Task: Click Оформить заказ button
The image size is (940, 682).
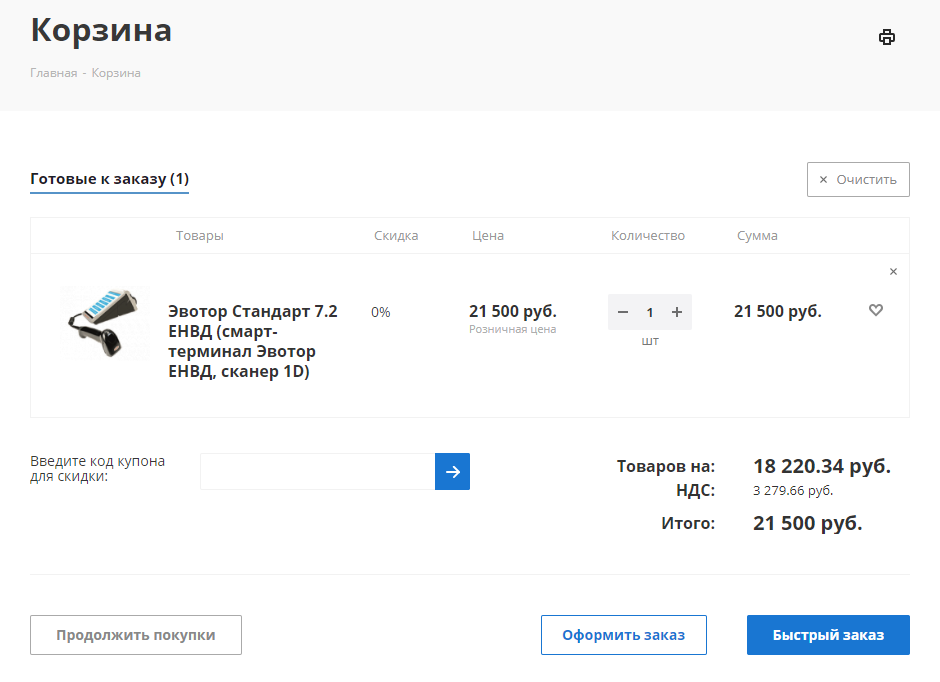Action: tap(624, 635)
